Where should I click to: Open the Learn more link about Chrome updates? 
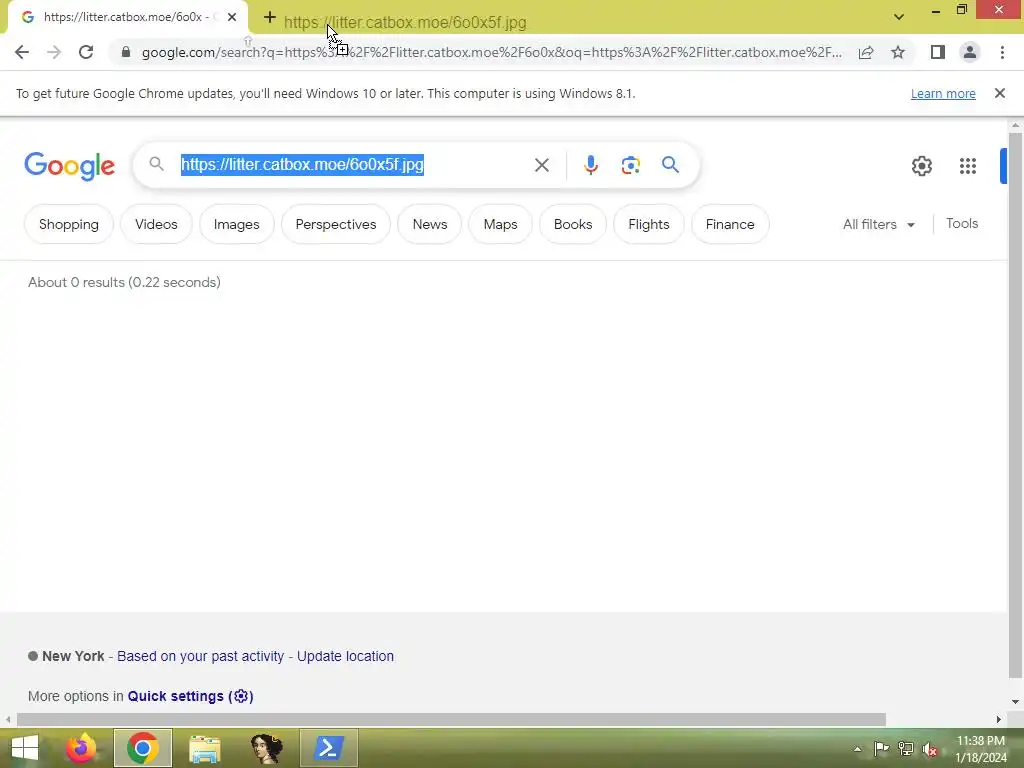(943, 93)
